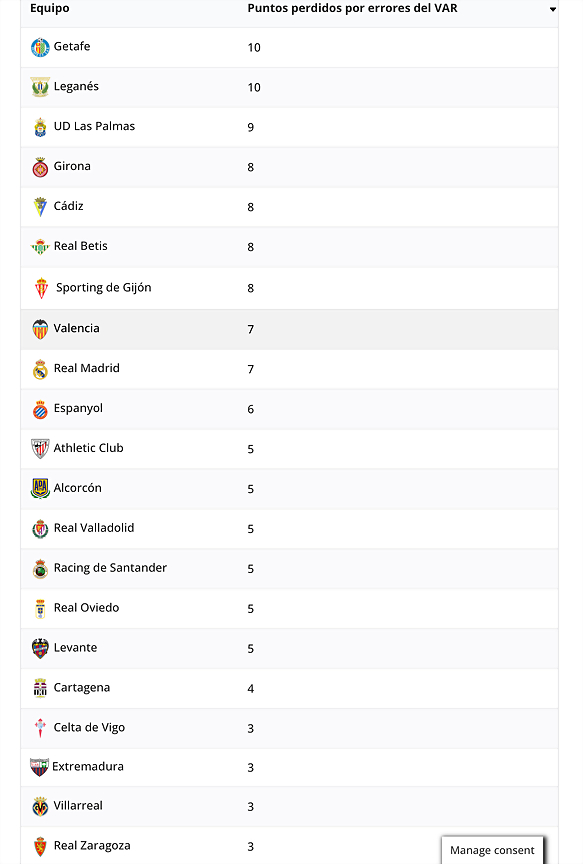Screen dimensions: 583x864
Task: Click the Puntos perdidos por errores del VAR header
Action: point(352,8)
